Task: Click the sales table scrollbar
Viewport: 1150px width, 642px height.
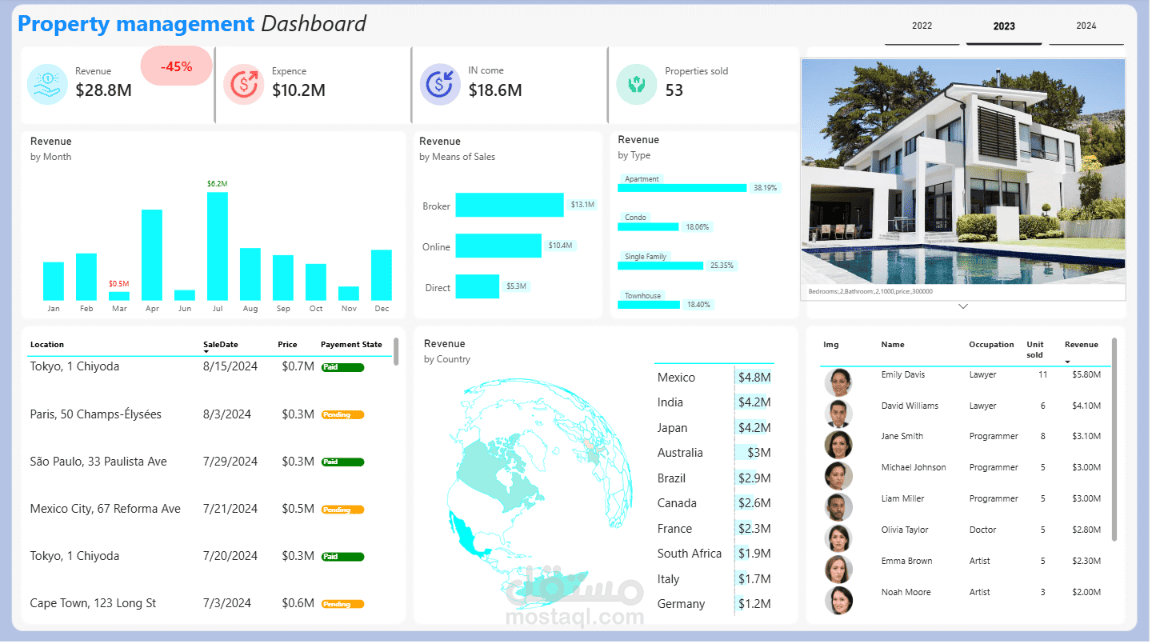Action: point(396,351)
